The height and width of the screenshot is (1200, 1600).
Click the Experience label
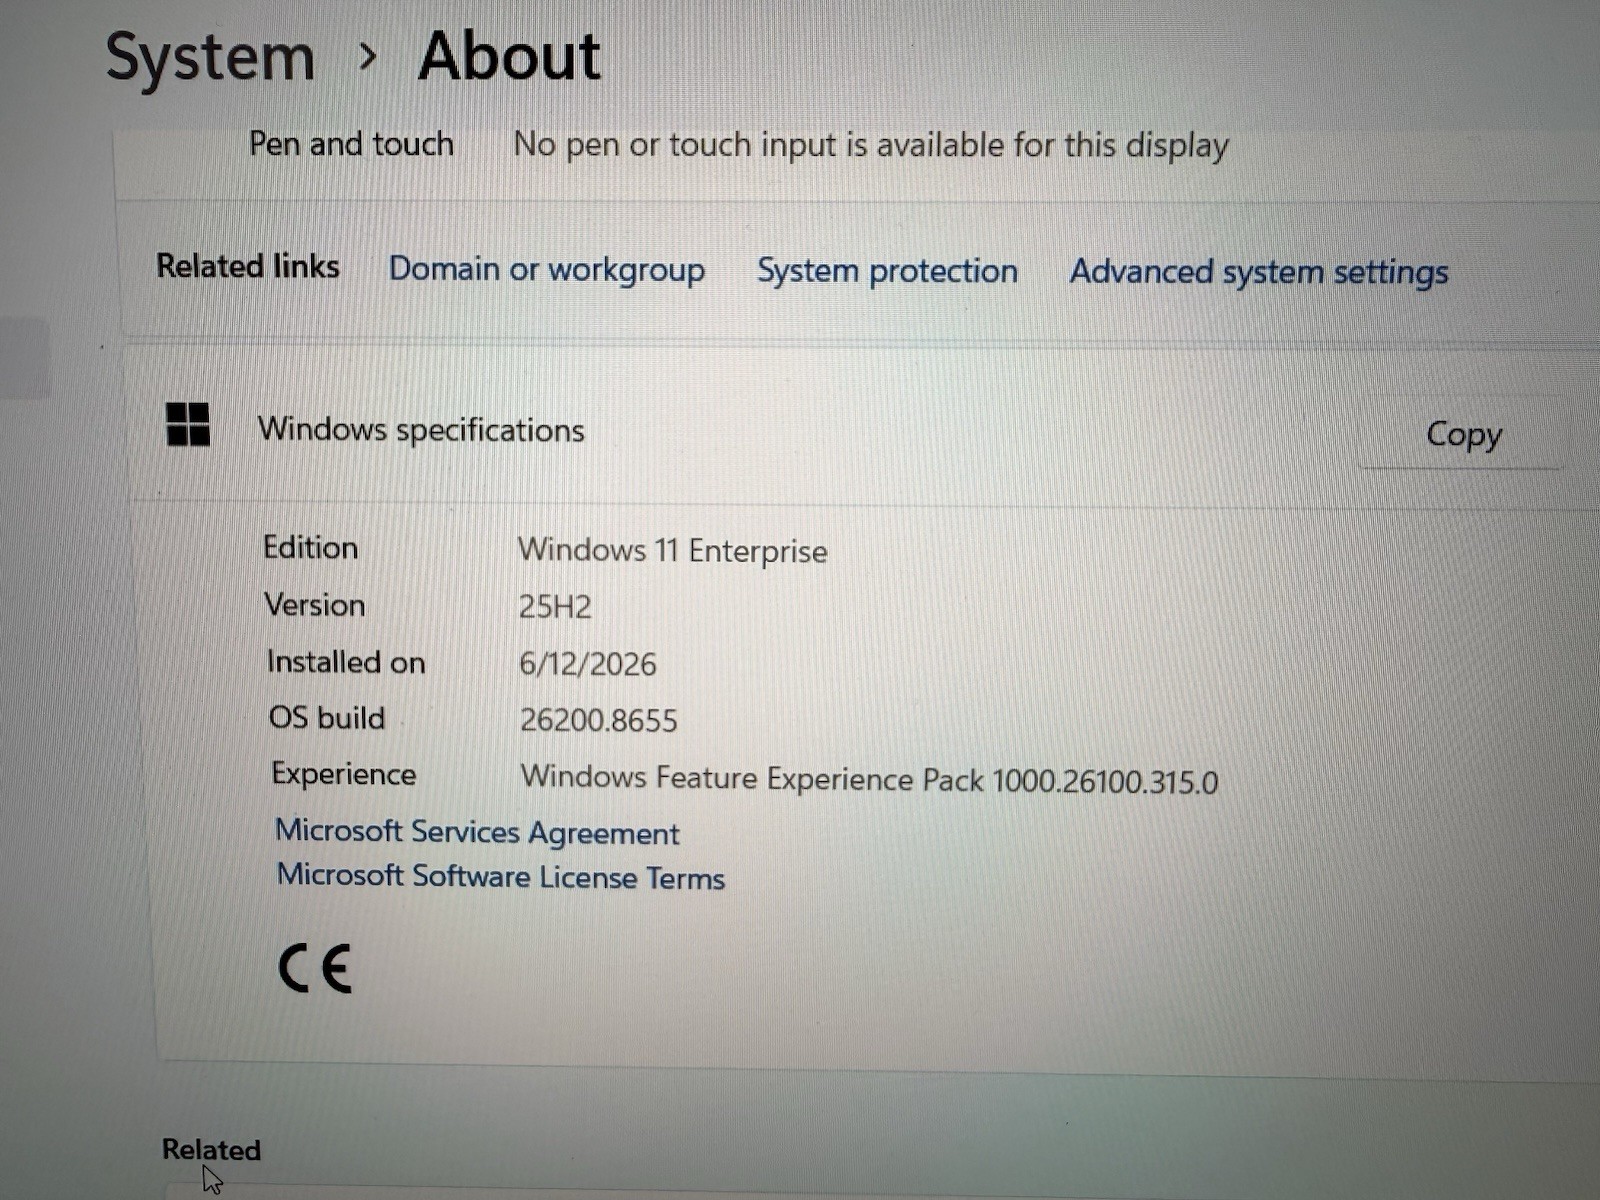(x=343, y=775)
